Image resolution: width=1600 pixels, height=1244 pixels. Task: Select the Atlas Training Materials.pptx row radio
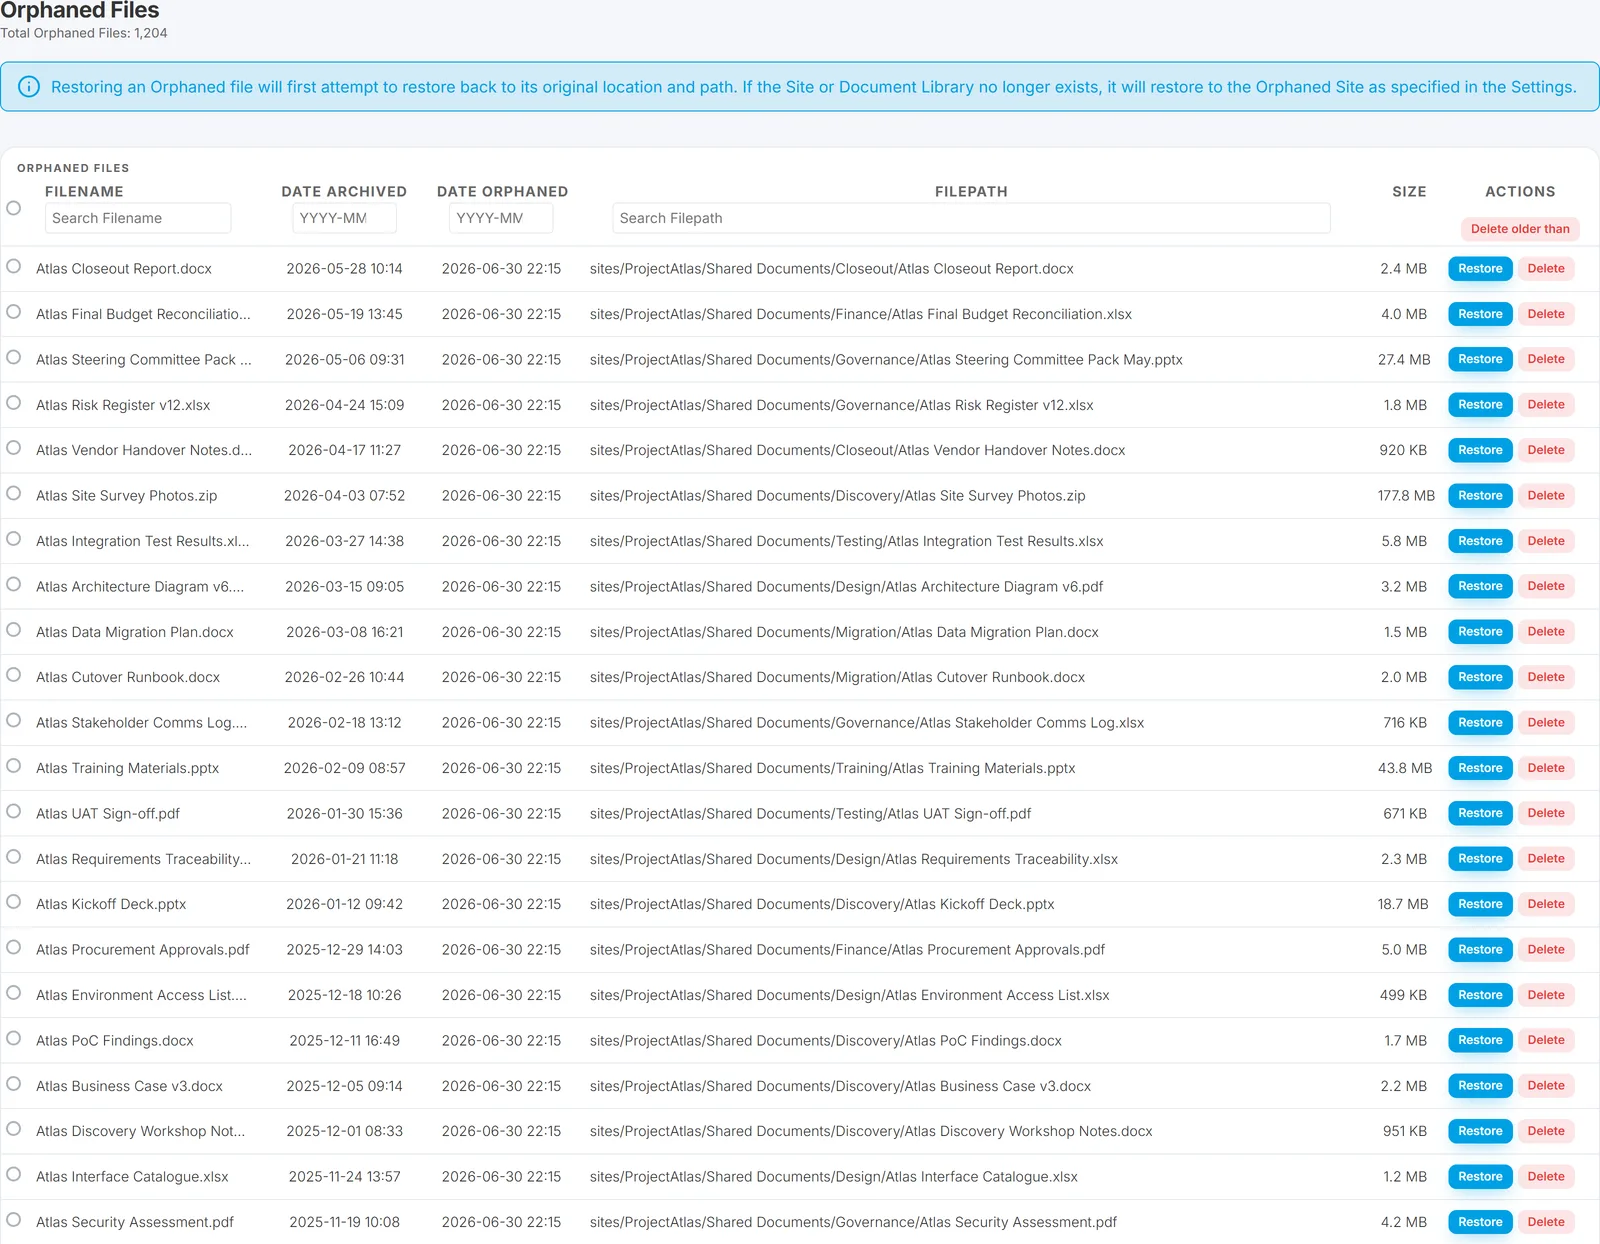pos(14,766)
